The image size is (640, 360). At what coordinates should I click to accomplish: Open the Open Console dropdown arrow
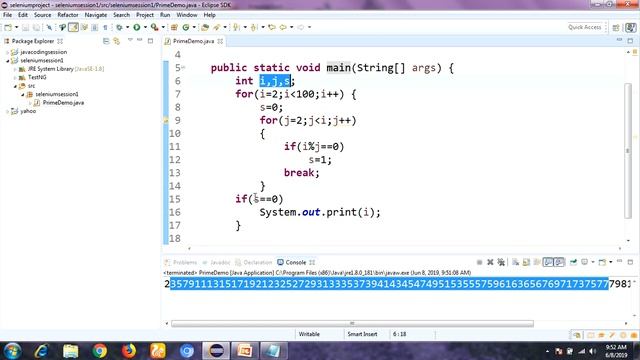click(611, 262)
